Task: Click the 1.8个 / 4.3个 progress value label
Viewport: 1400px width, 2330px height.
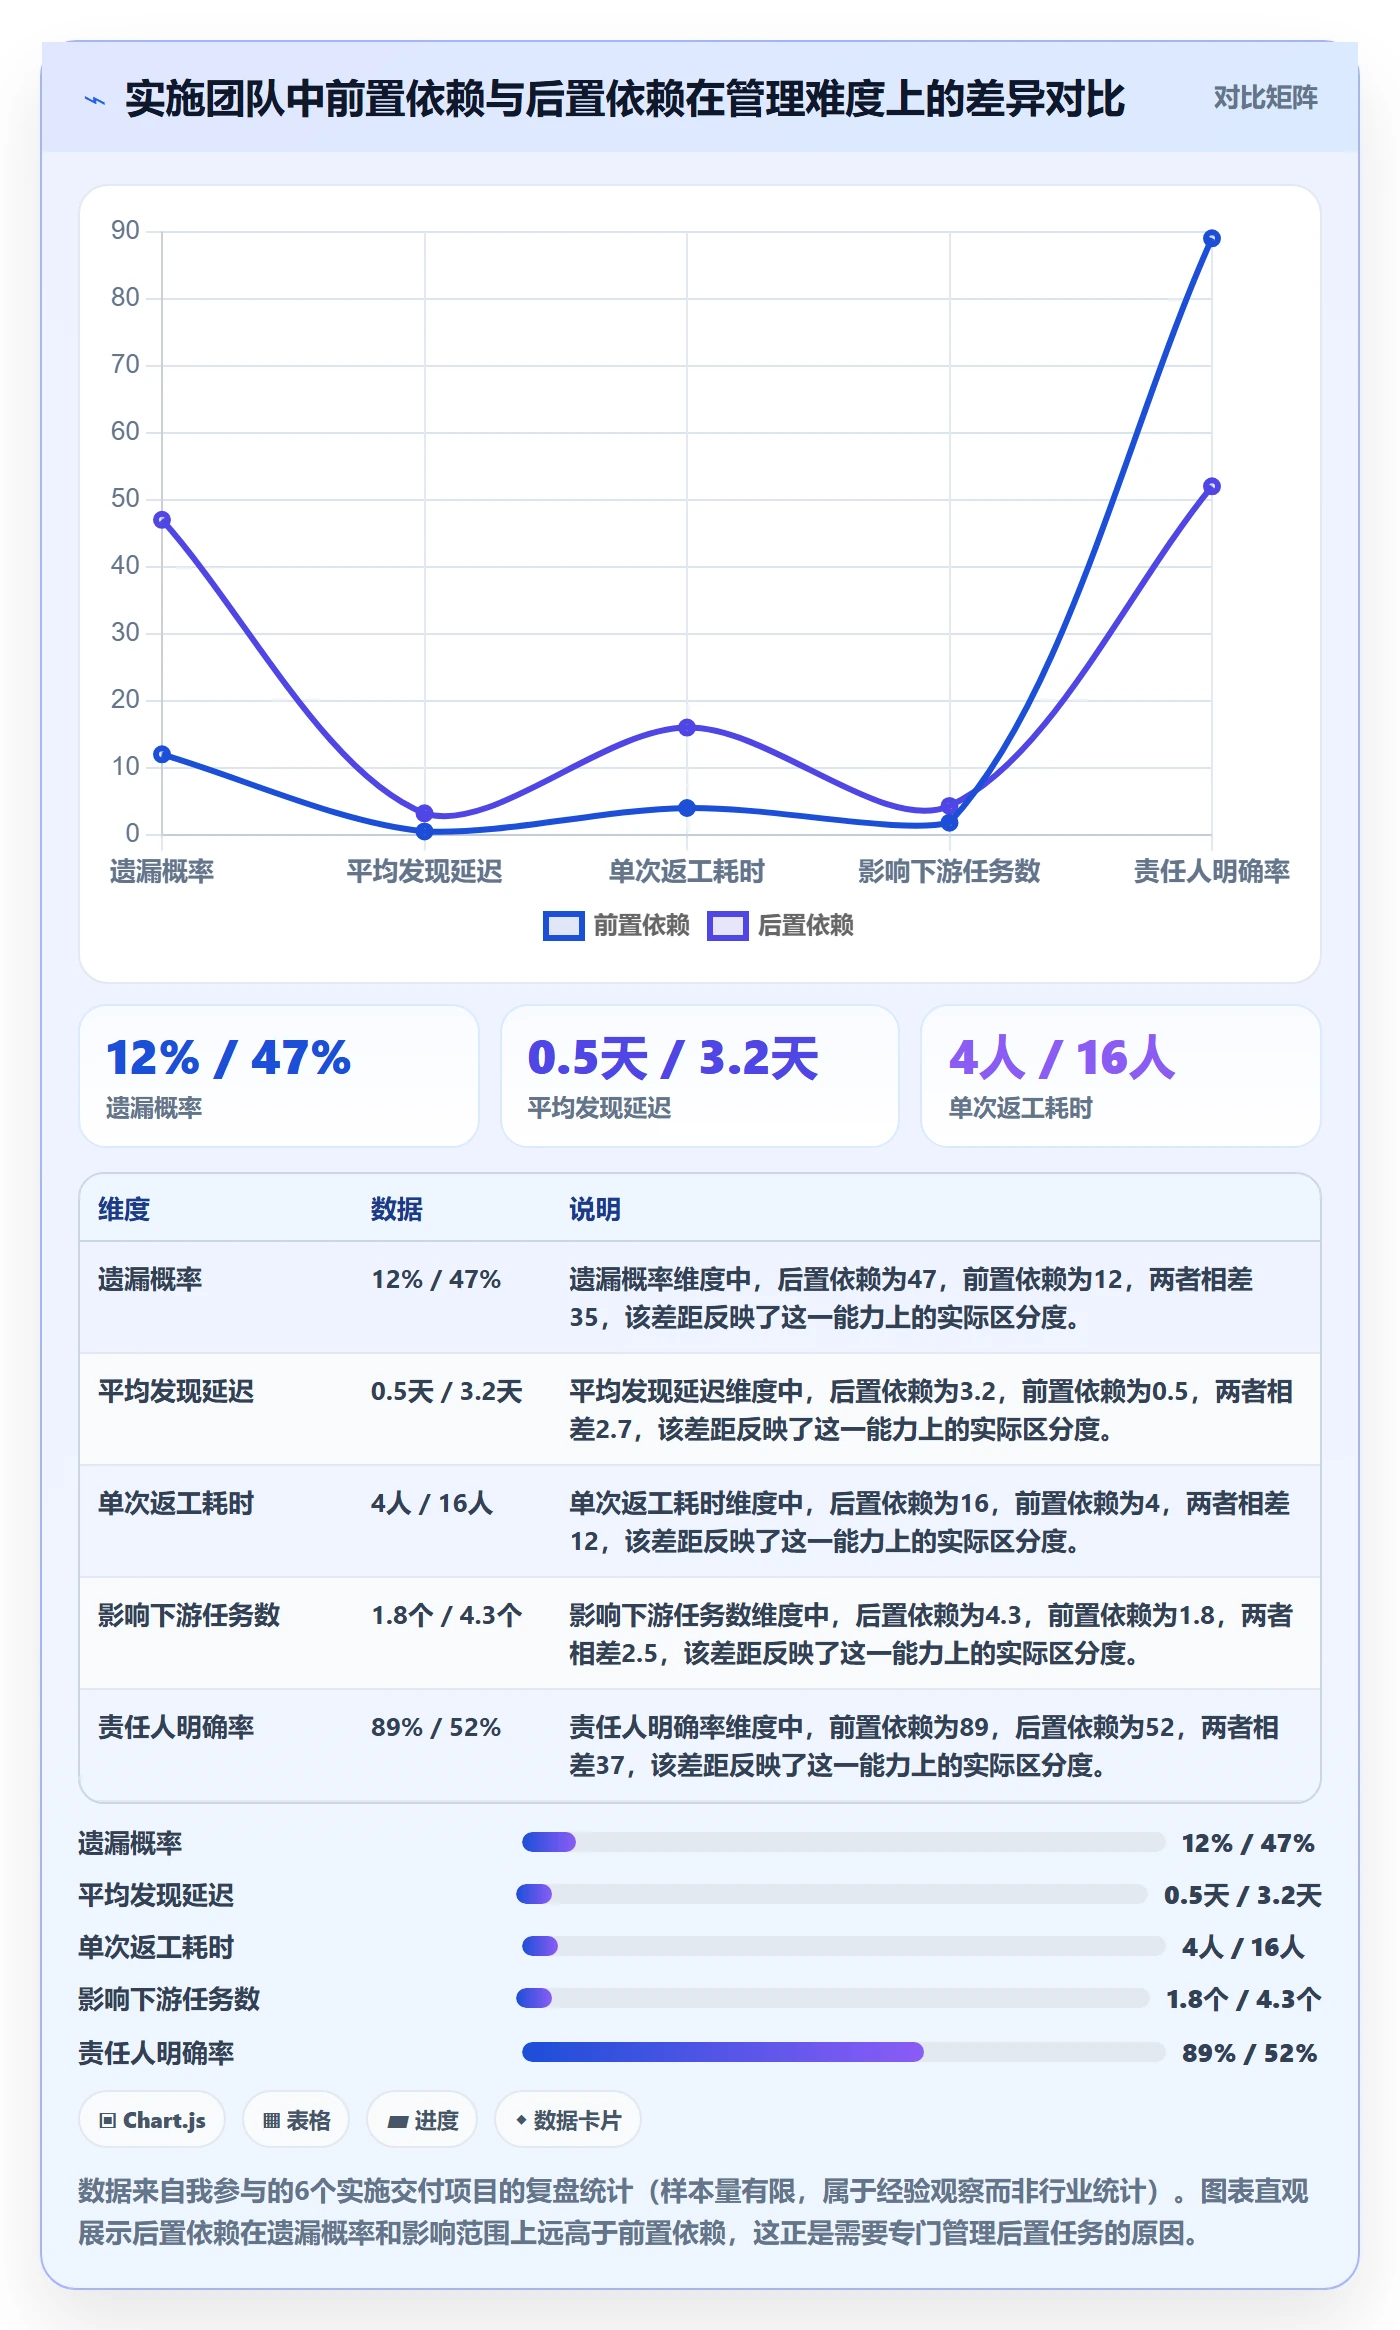Action: click(x=1243, y=1999)
